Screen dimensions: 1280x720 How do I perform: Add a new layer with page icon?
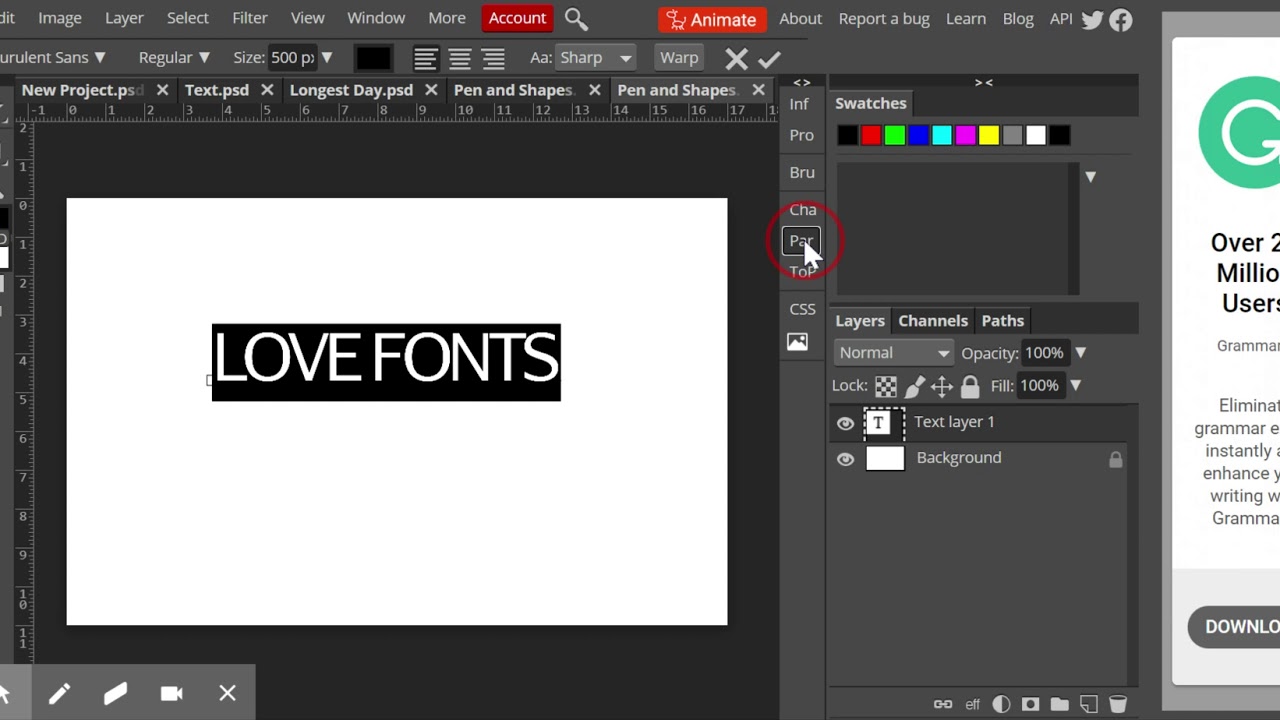point(1089,704)
